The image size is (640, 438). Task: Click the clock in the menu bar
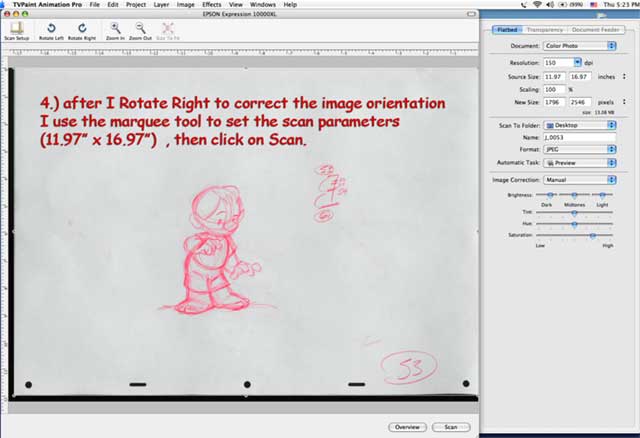coord(622,4)
